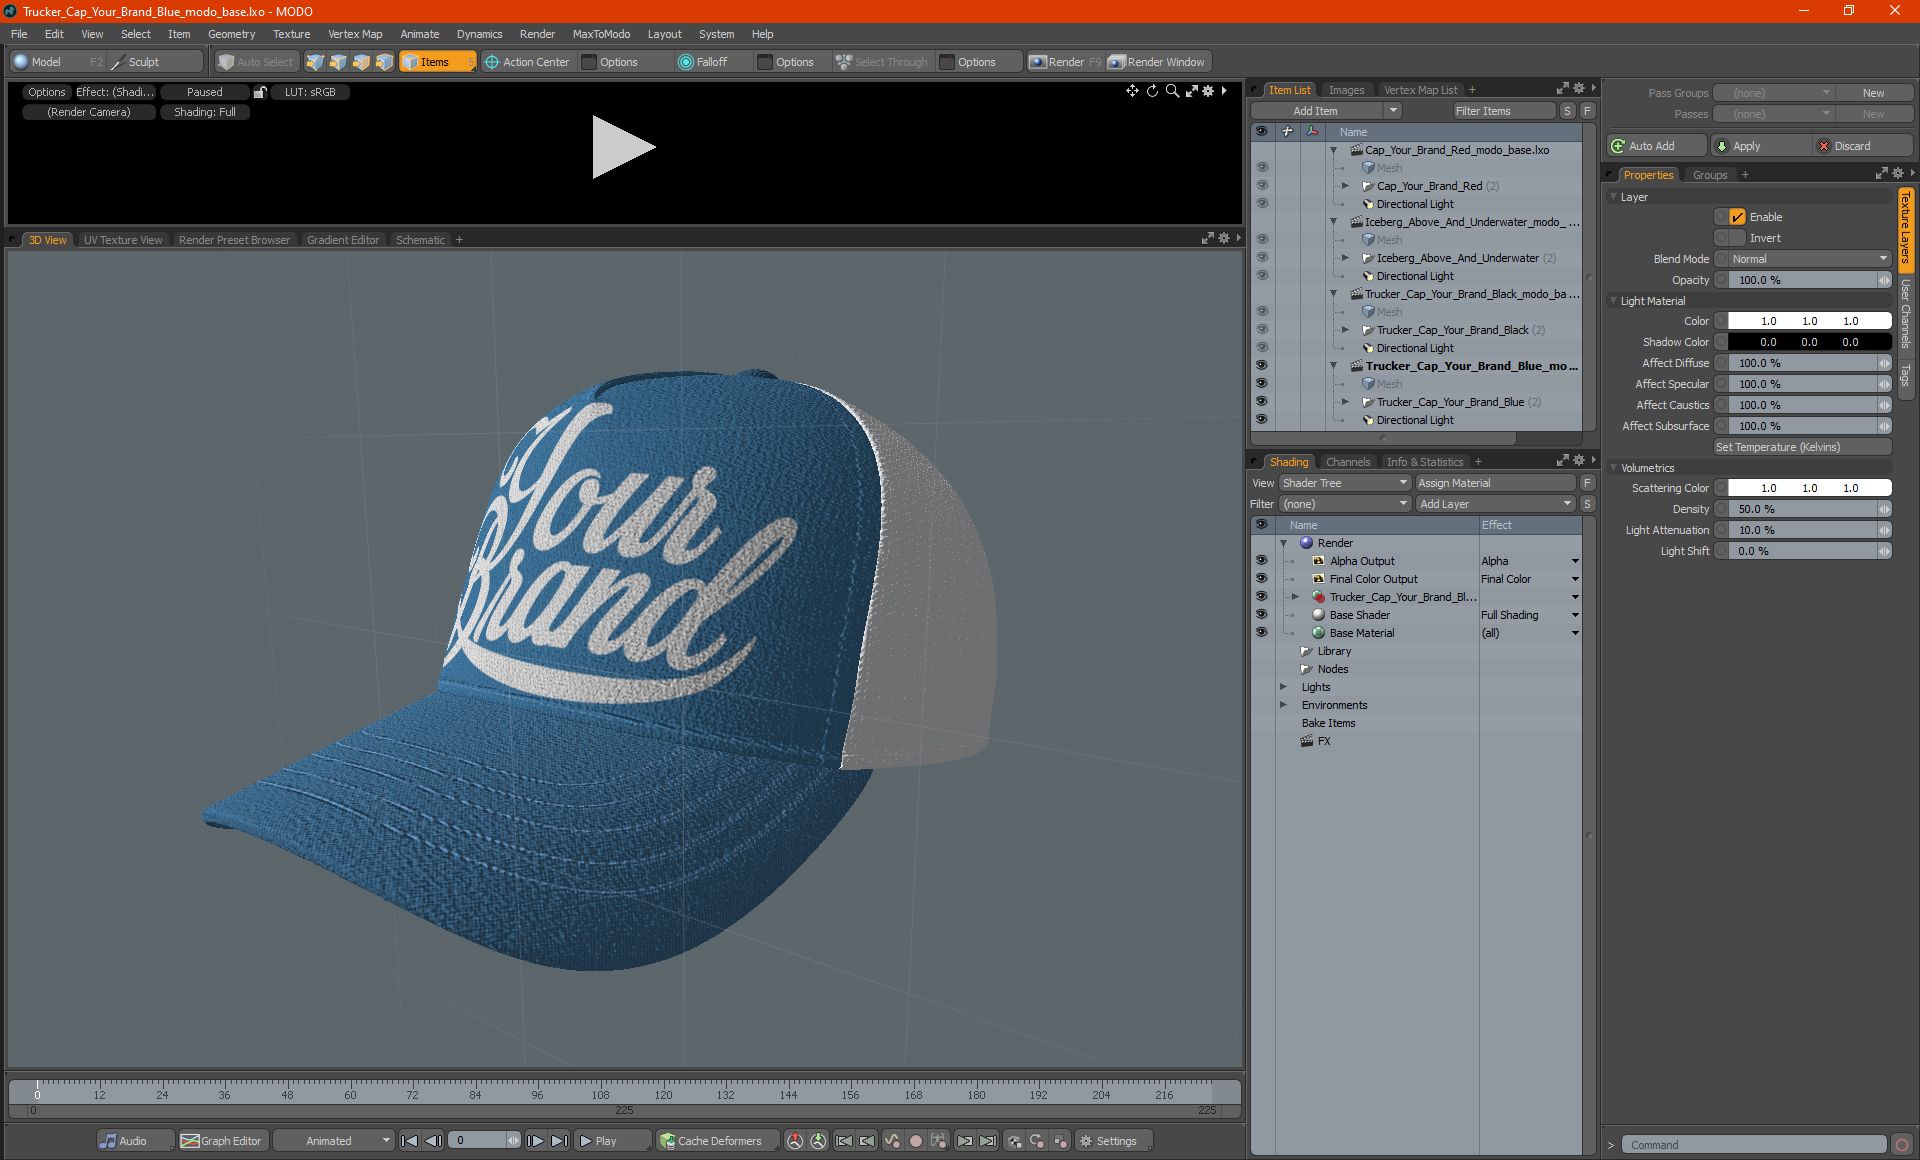Toggle the preview lock icon
Image resolution: width=1920 pixels, height=1160 pixels.
(260, 92)
